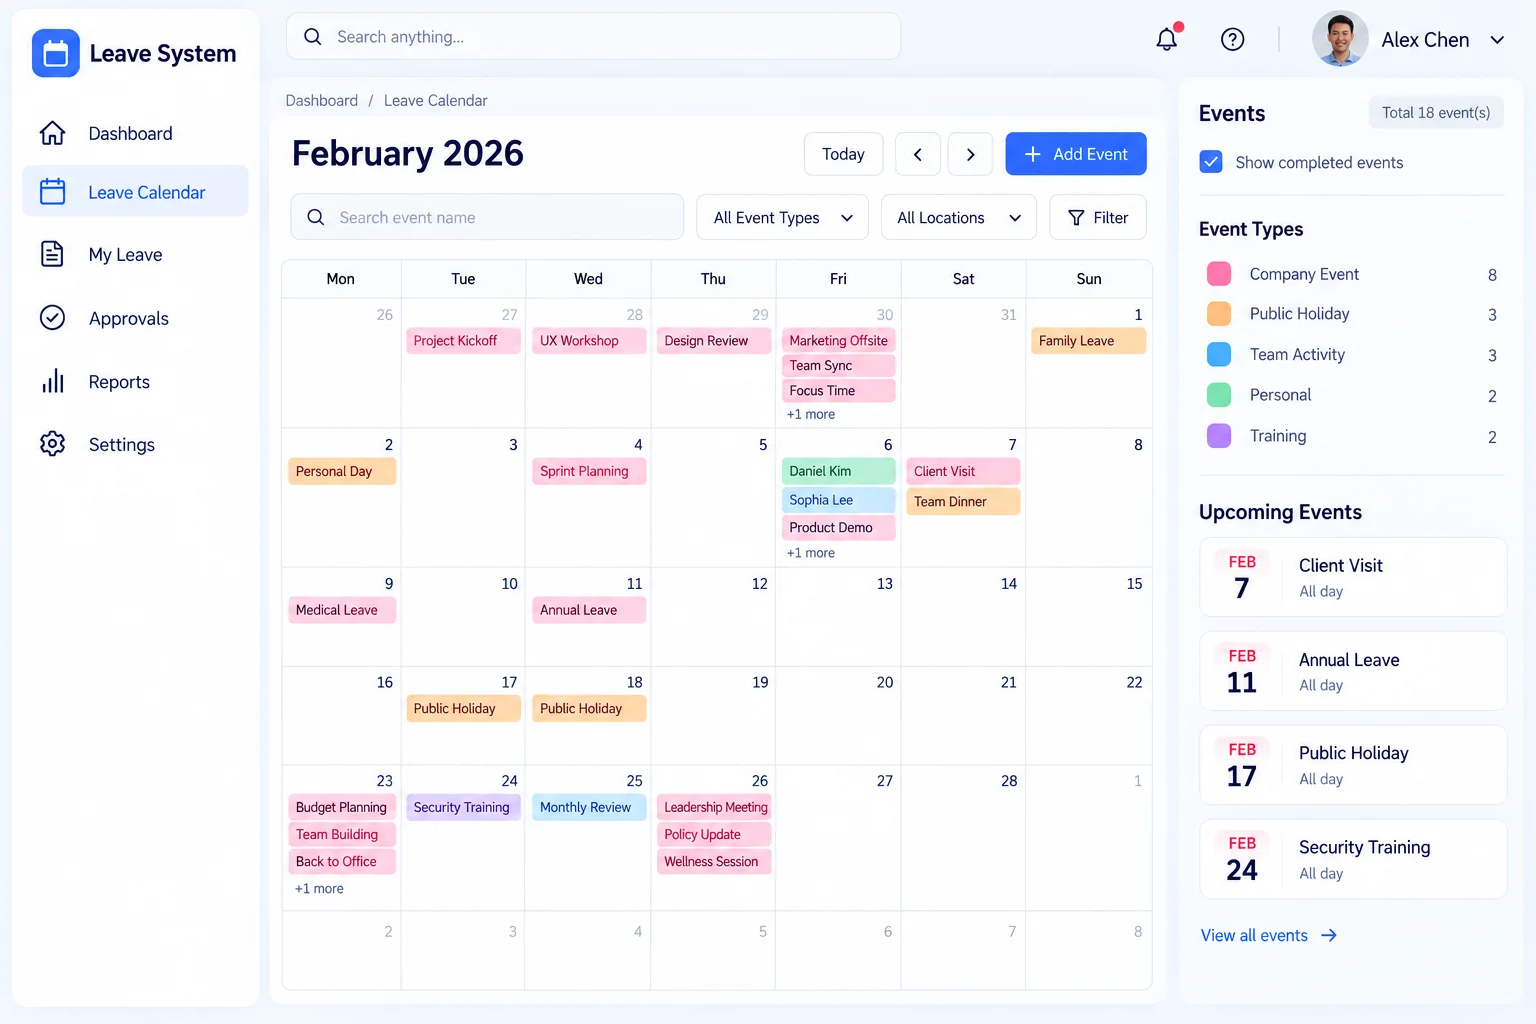Focus the Search anything field
The height and width of the screenshot is (1024, 1536).
pyautogui.click(x=593, y=37)
